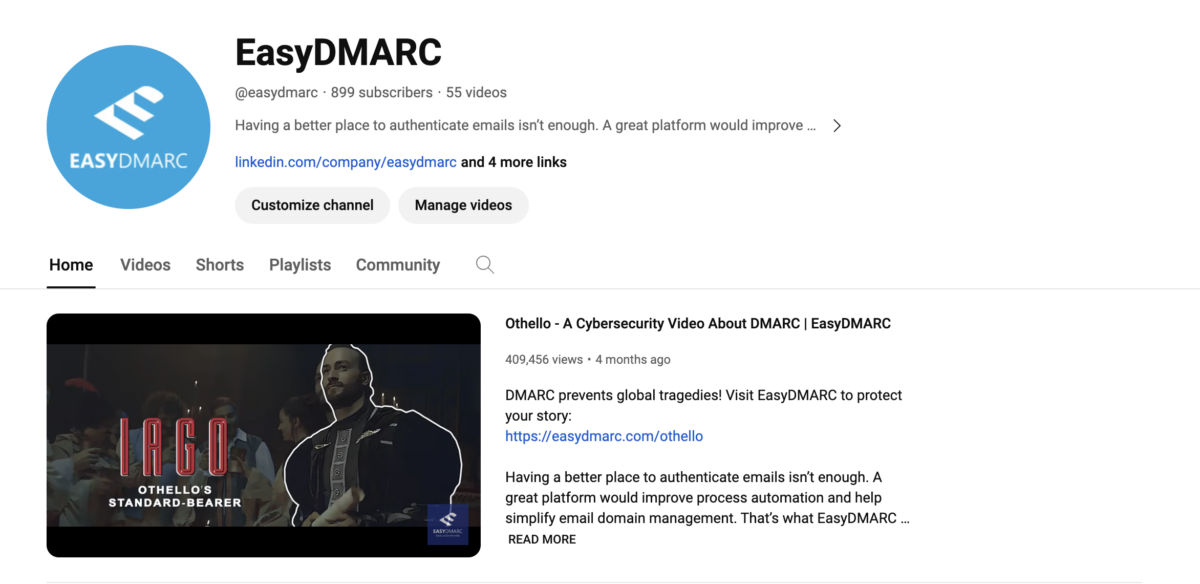The width and height of the screenshot is (1200, 584).
Task: Click the easydmarc.com/othello link
Action: click(x=604, y=436)
